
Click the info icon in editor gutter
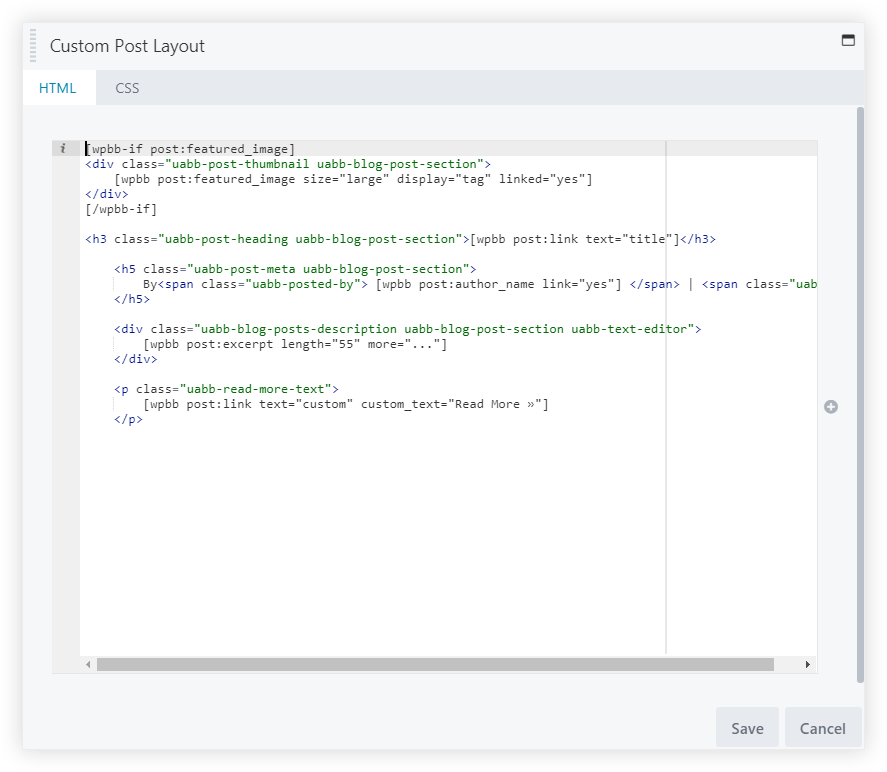point(63,148)
